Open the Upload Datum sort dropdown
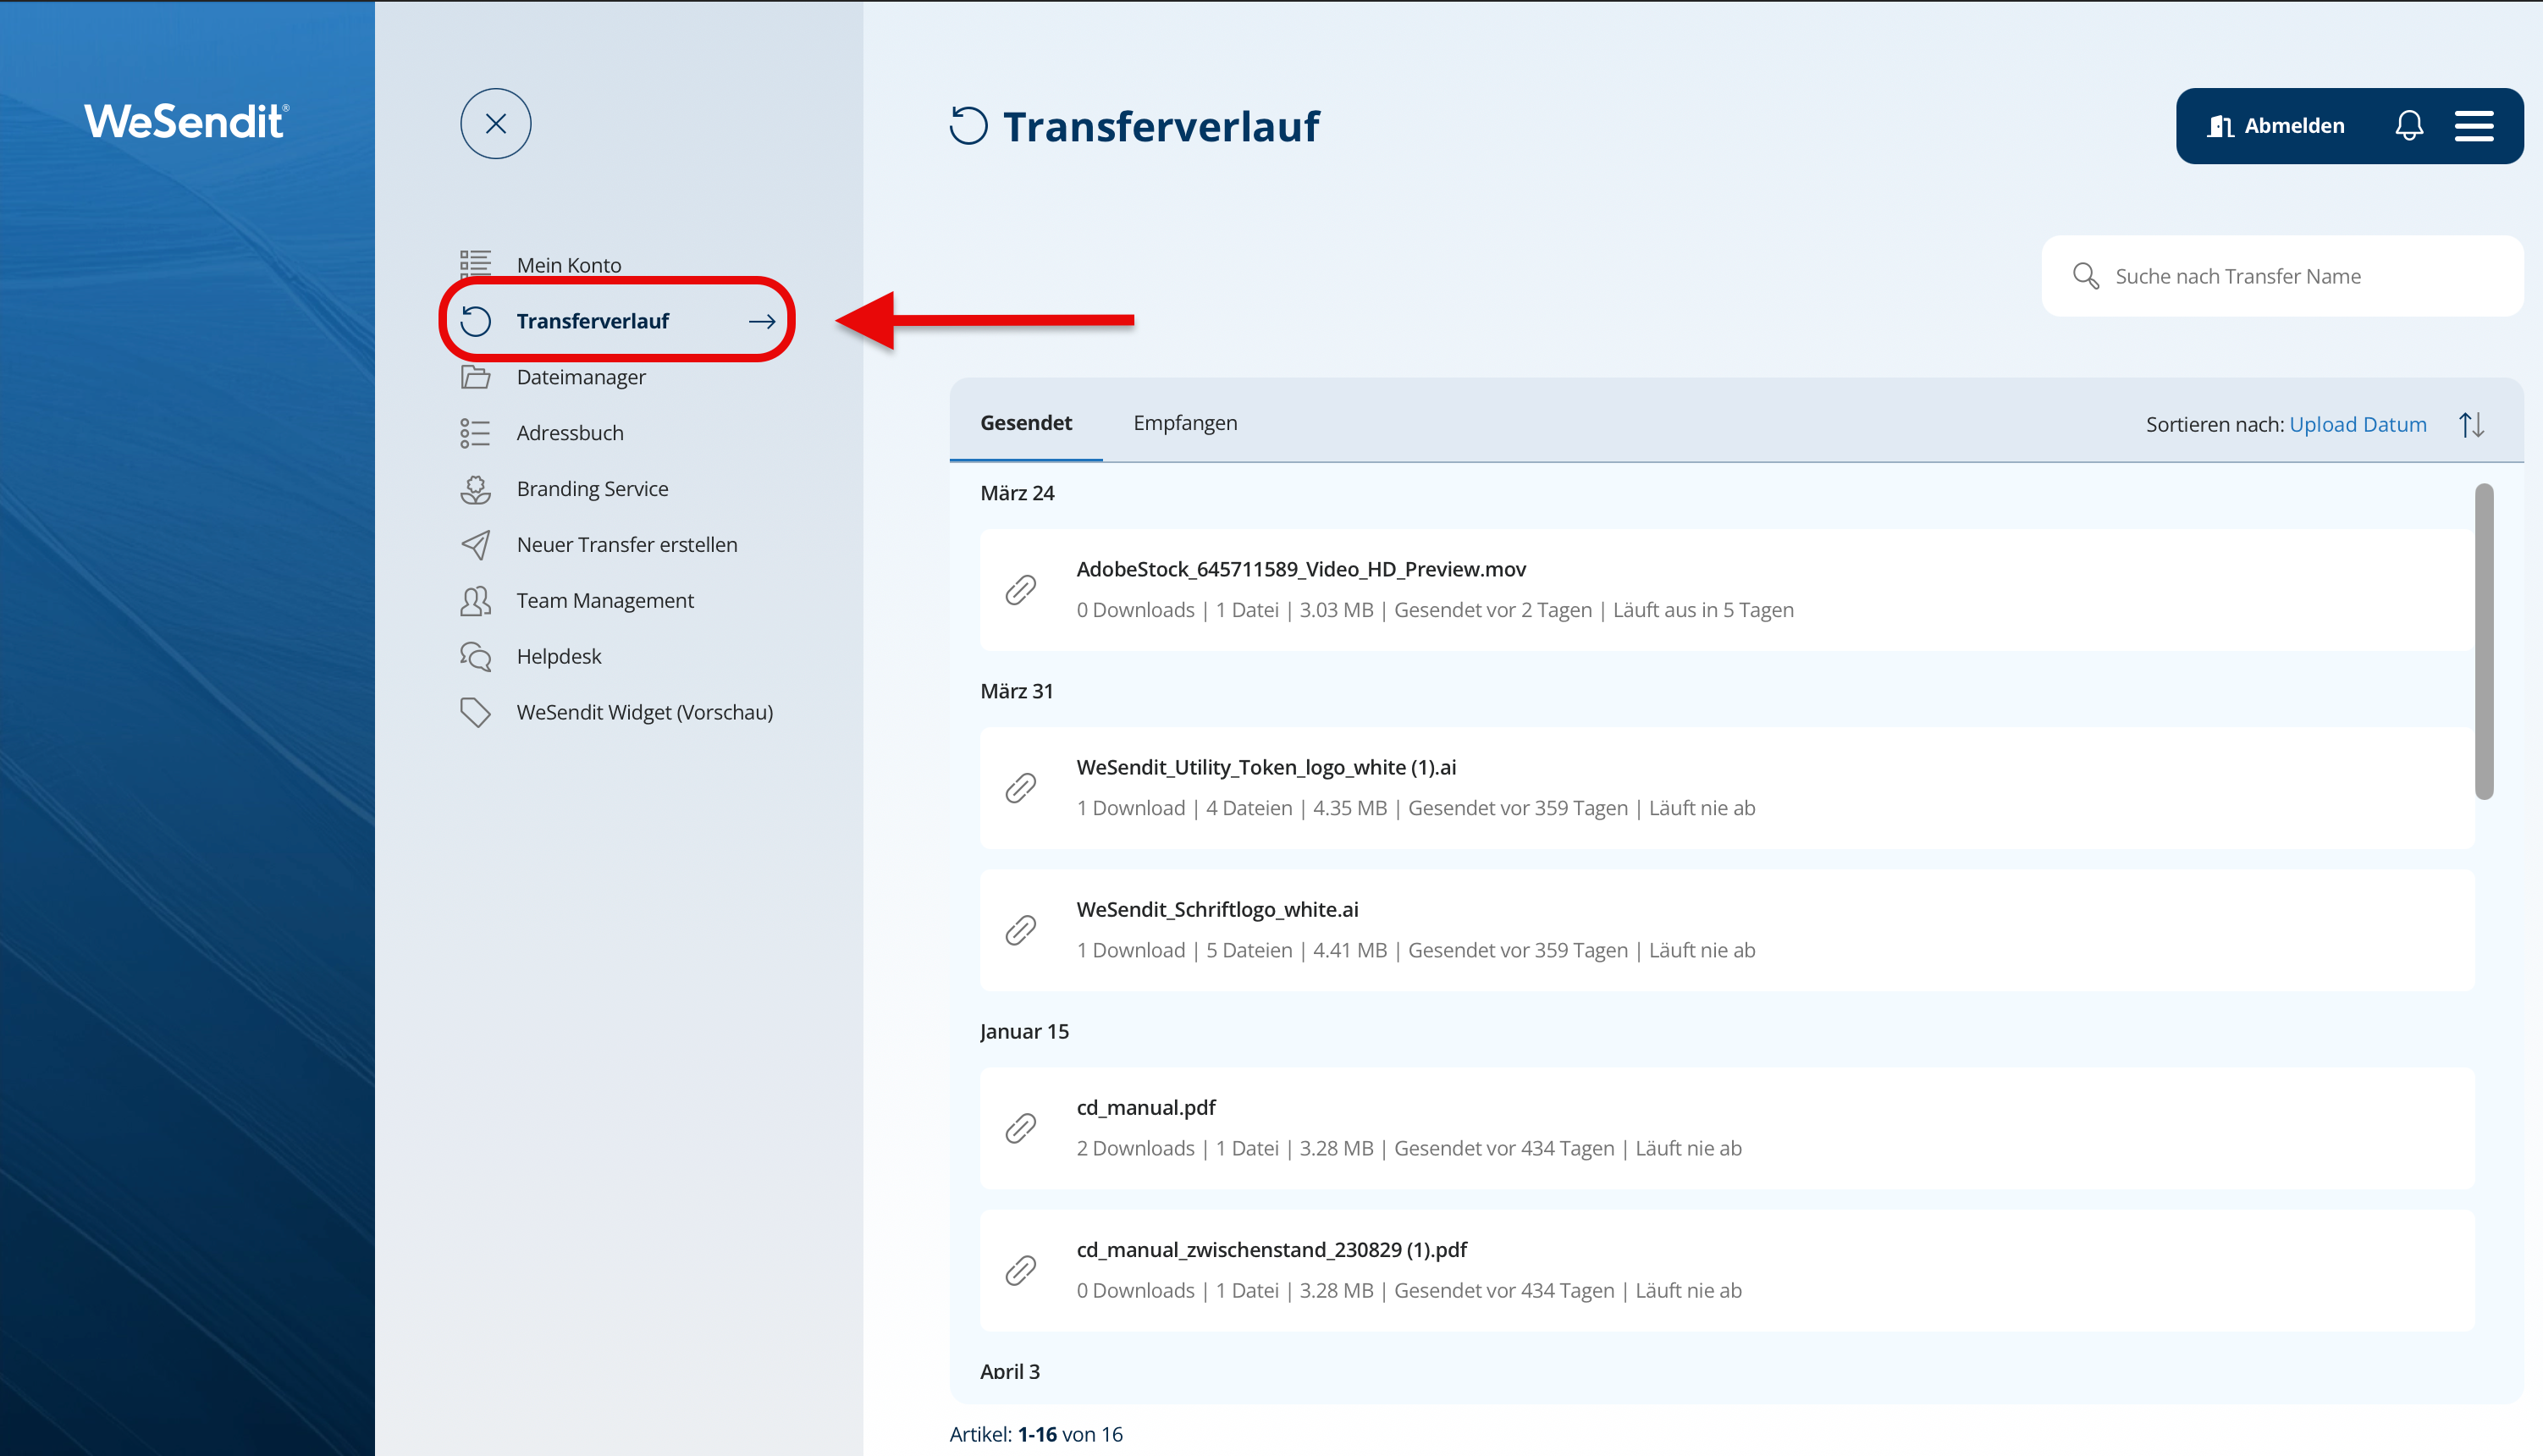 (x=2357, y=425)
